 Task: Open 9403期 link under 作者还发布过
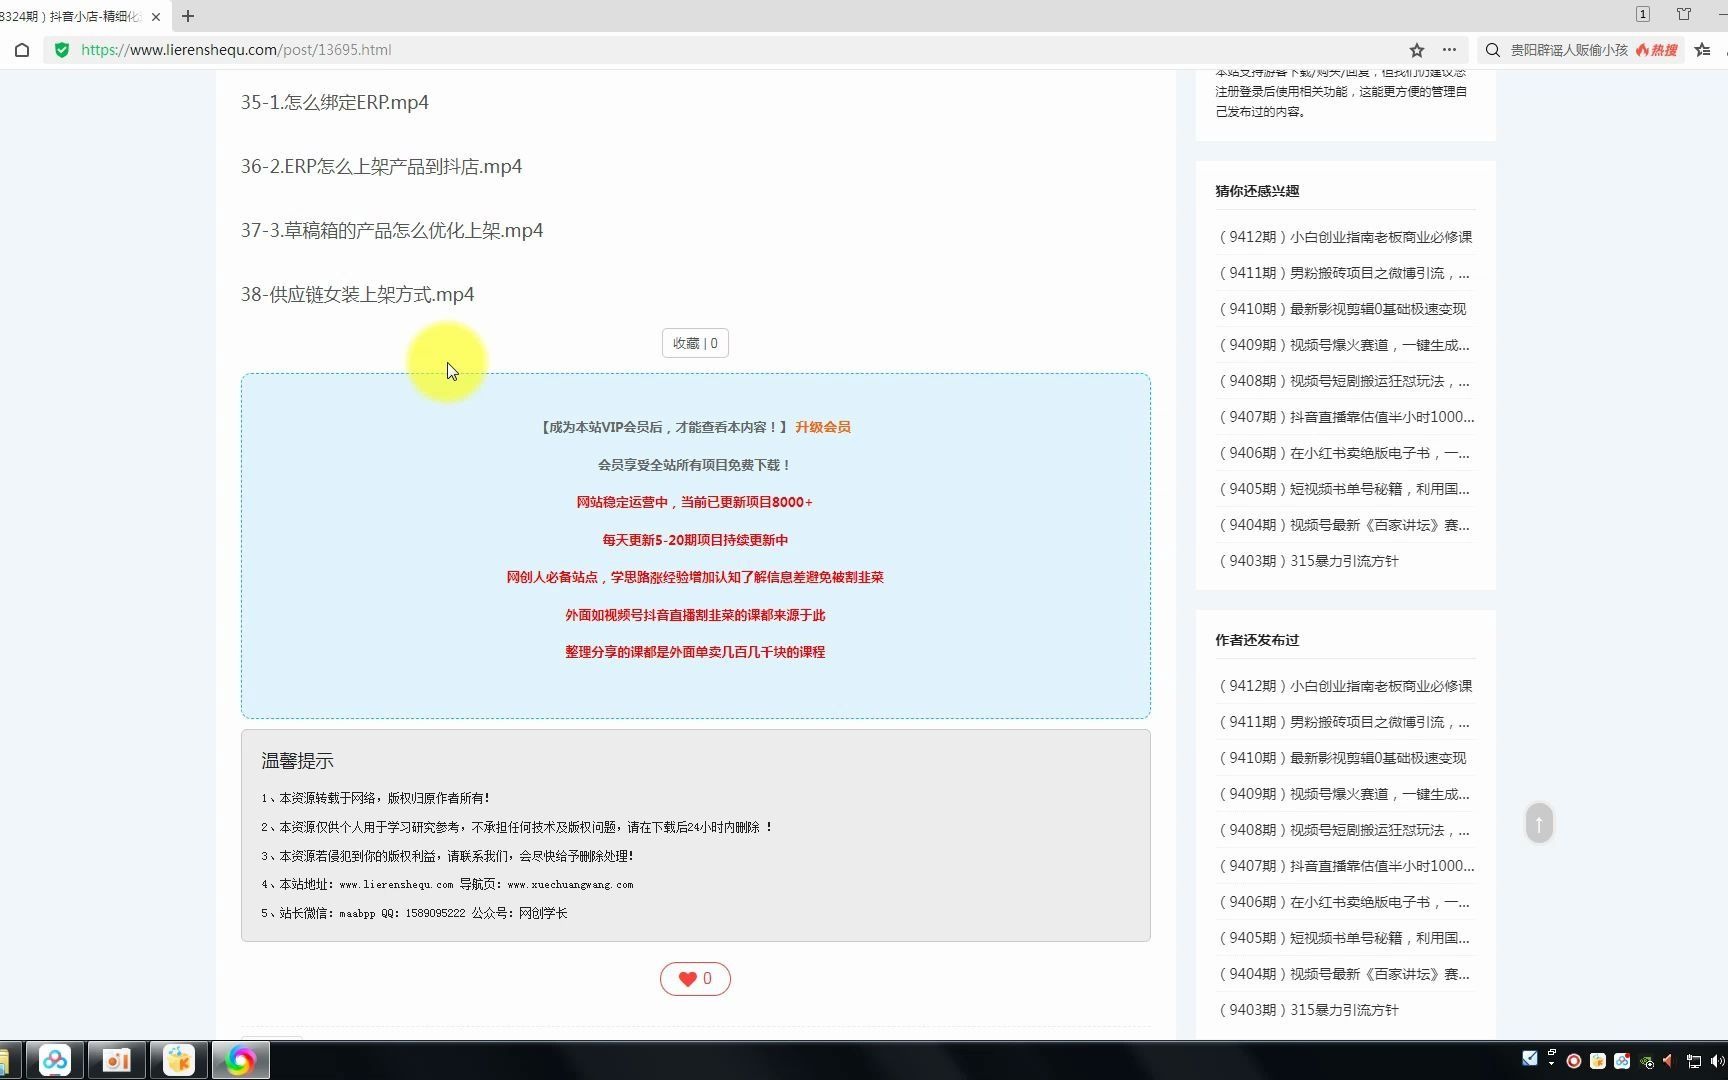coord(1308,1010)
